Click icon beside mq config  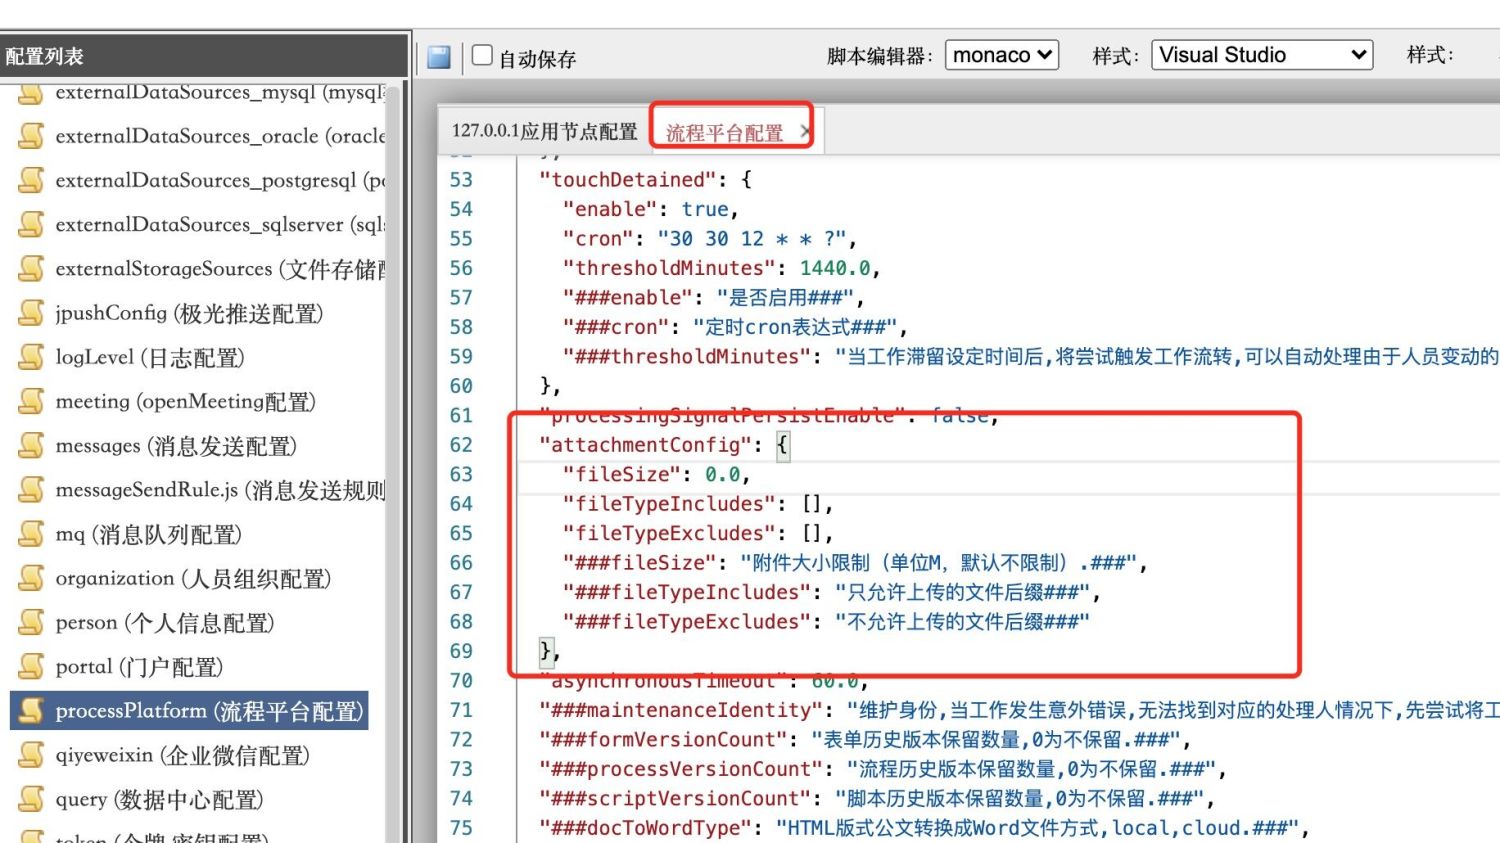[x=32, y=533]
